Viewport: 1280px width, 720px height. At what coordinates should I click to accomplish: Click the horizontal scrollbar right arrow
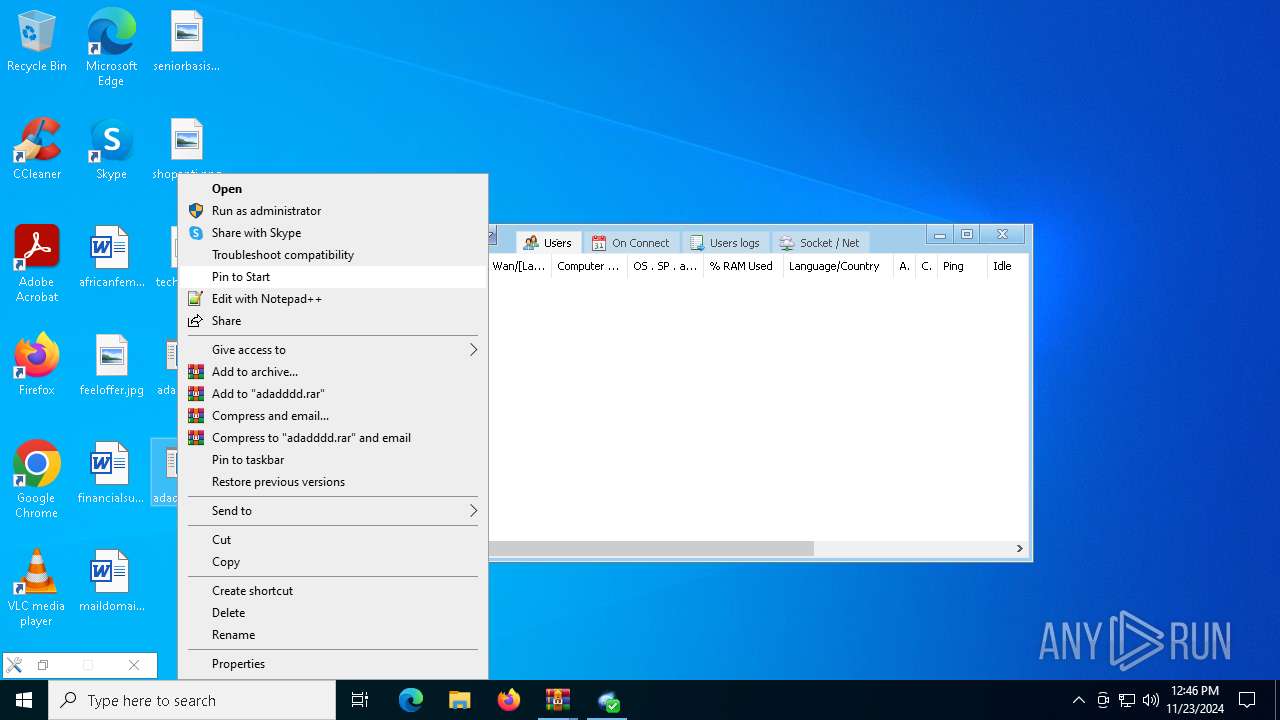click(x=1019, y=549)
